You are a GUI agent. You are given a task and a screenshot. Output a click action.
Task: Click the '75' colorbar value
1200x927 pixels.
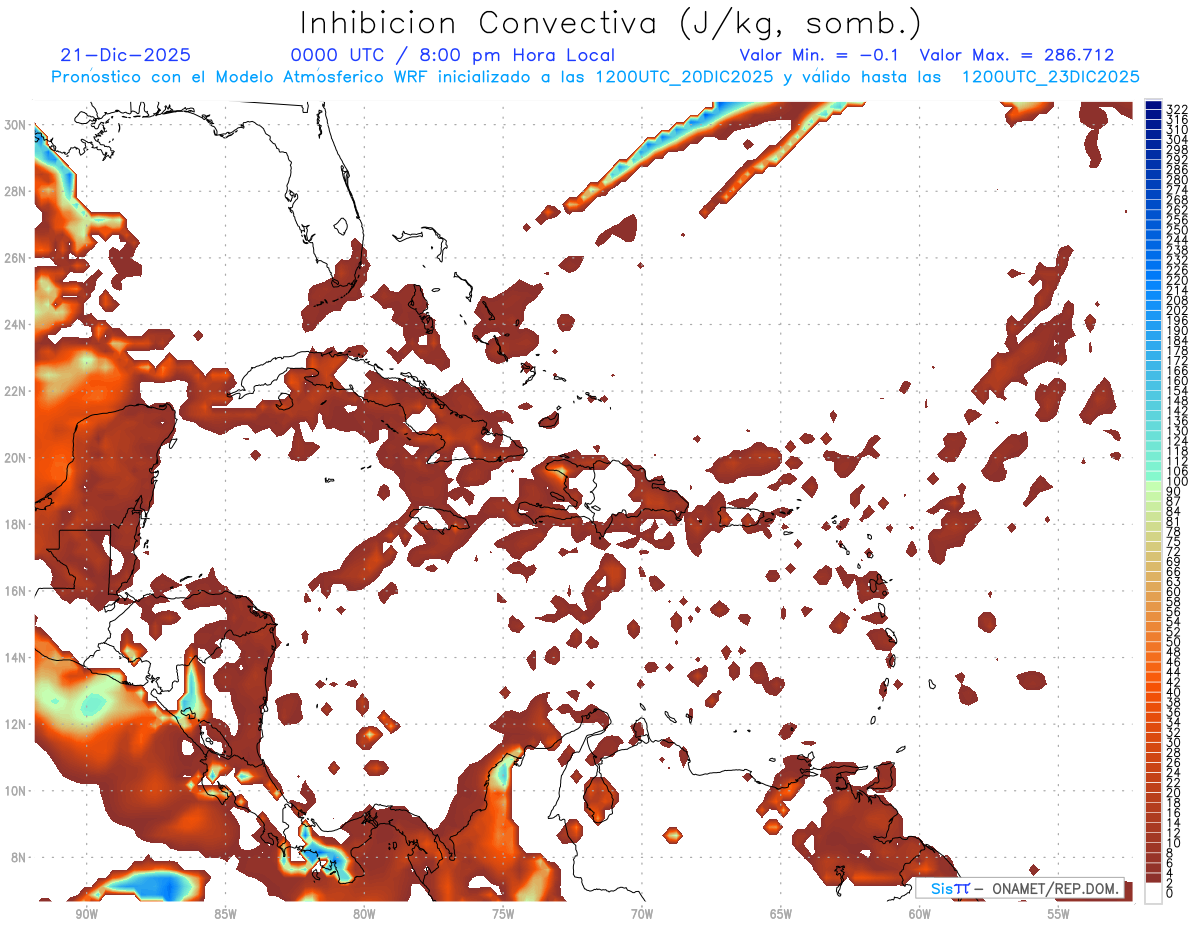coord(1174,542)
